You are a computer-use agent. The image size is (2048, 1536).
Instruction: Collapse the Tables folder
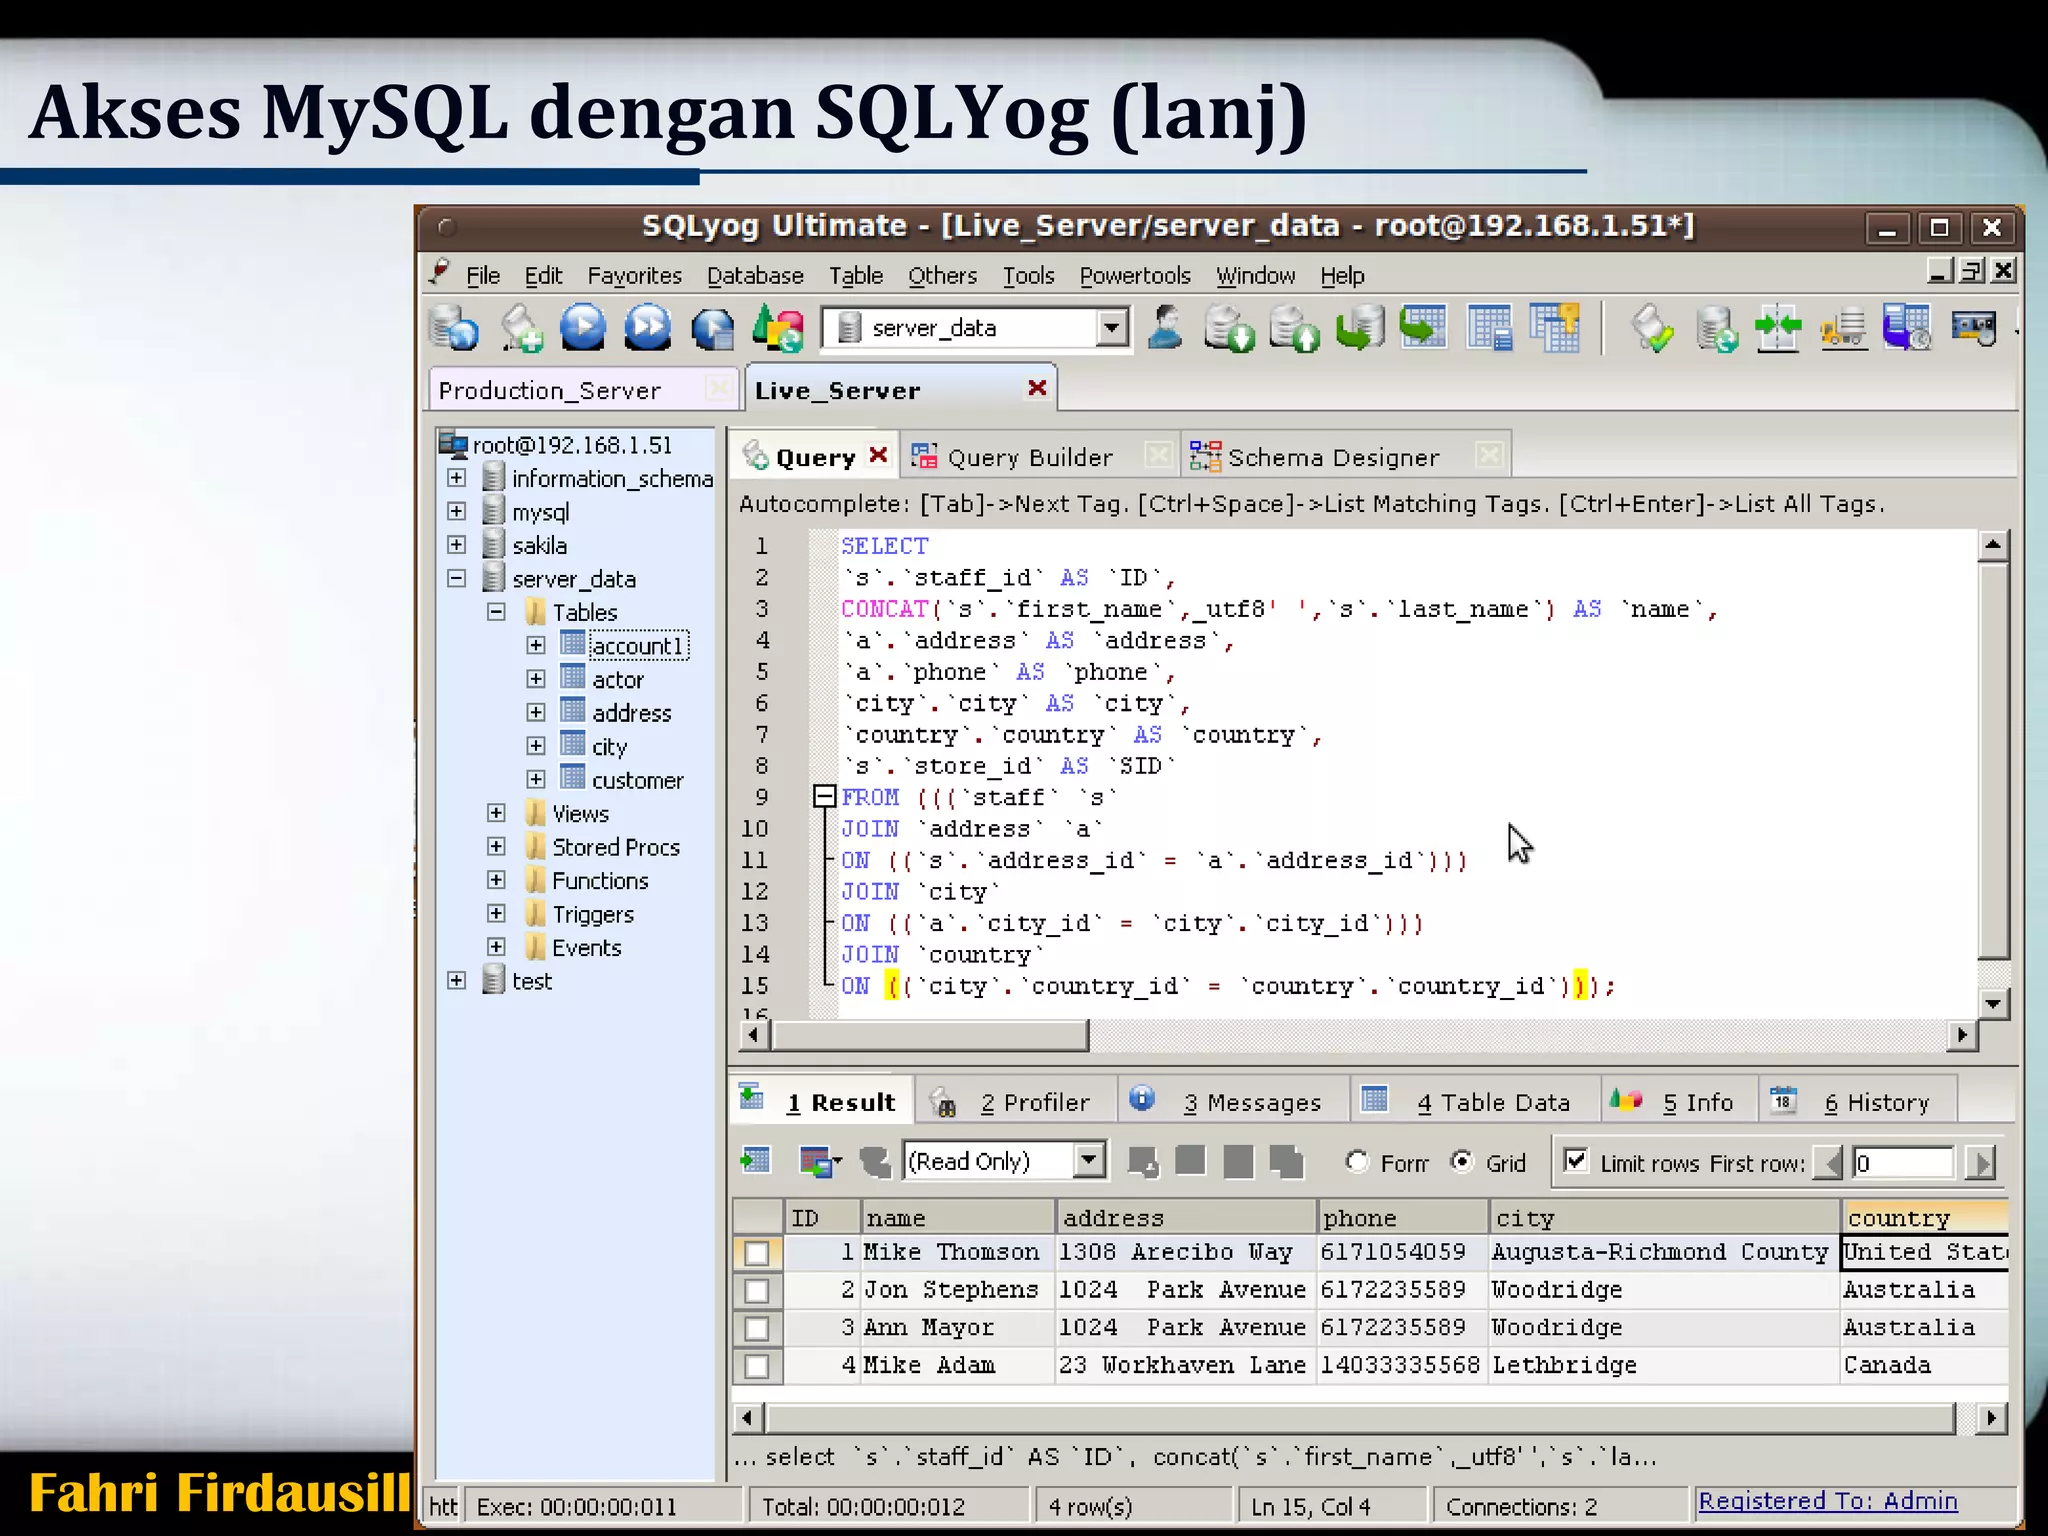click(x=496, y=611)
